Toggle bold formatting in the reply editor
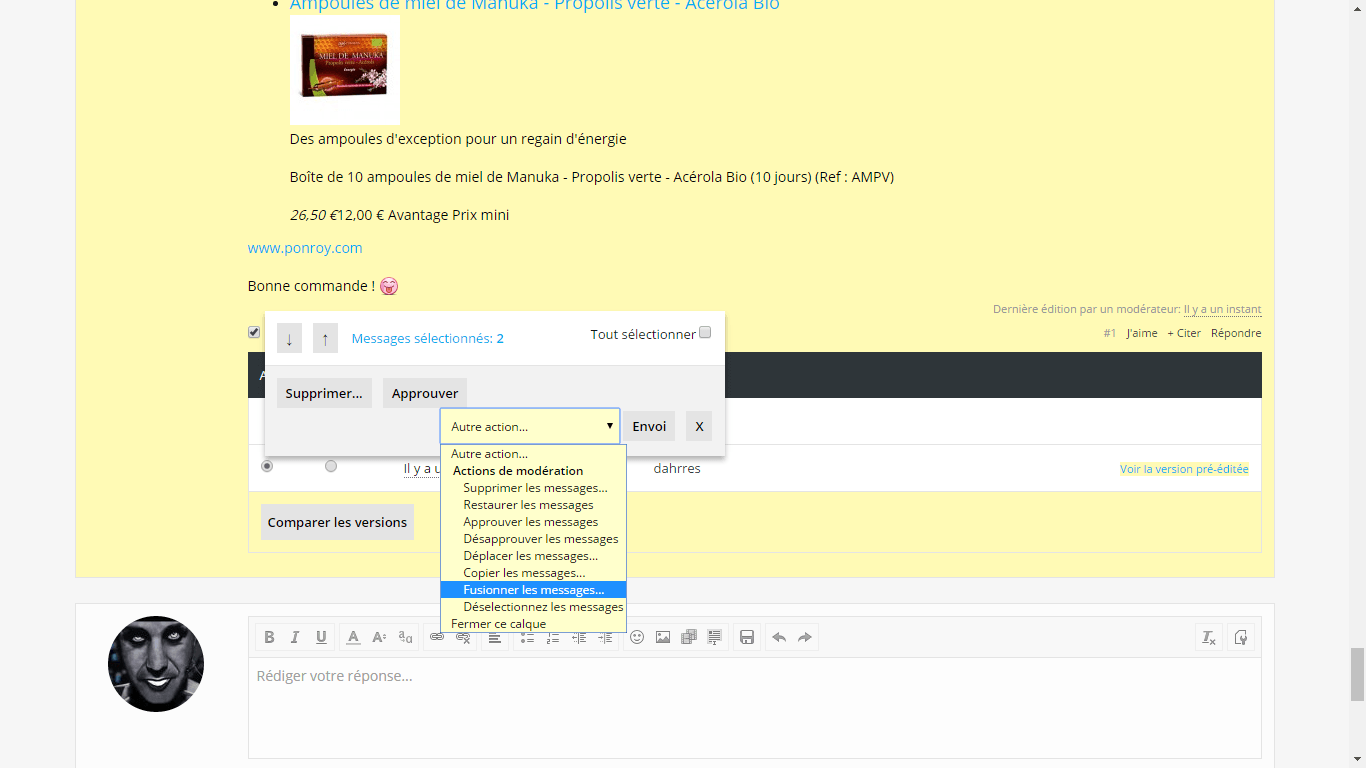Image resolution: width=1366 pixels, height=768 pixels. click(269, 637)
